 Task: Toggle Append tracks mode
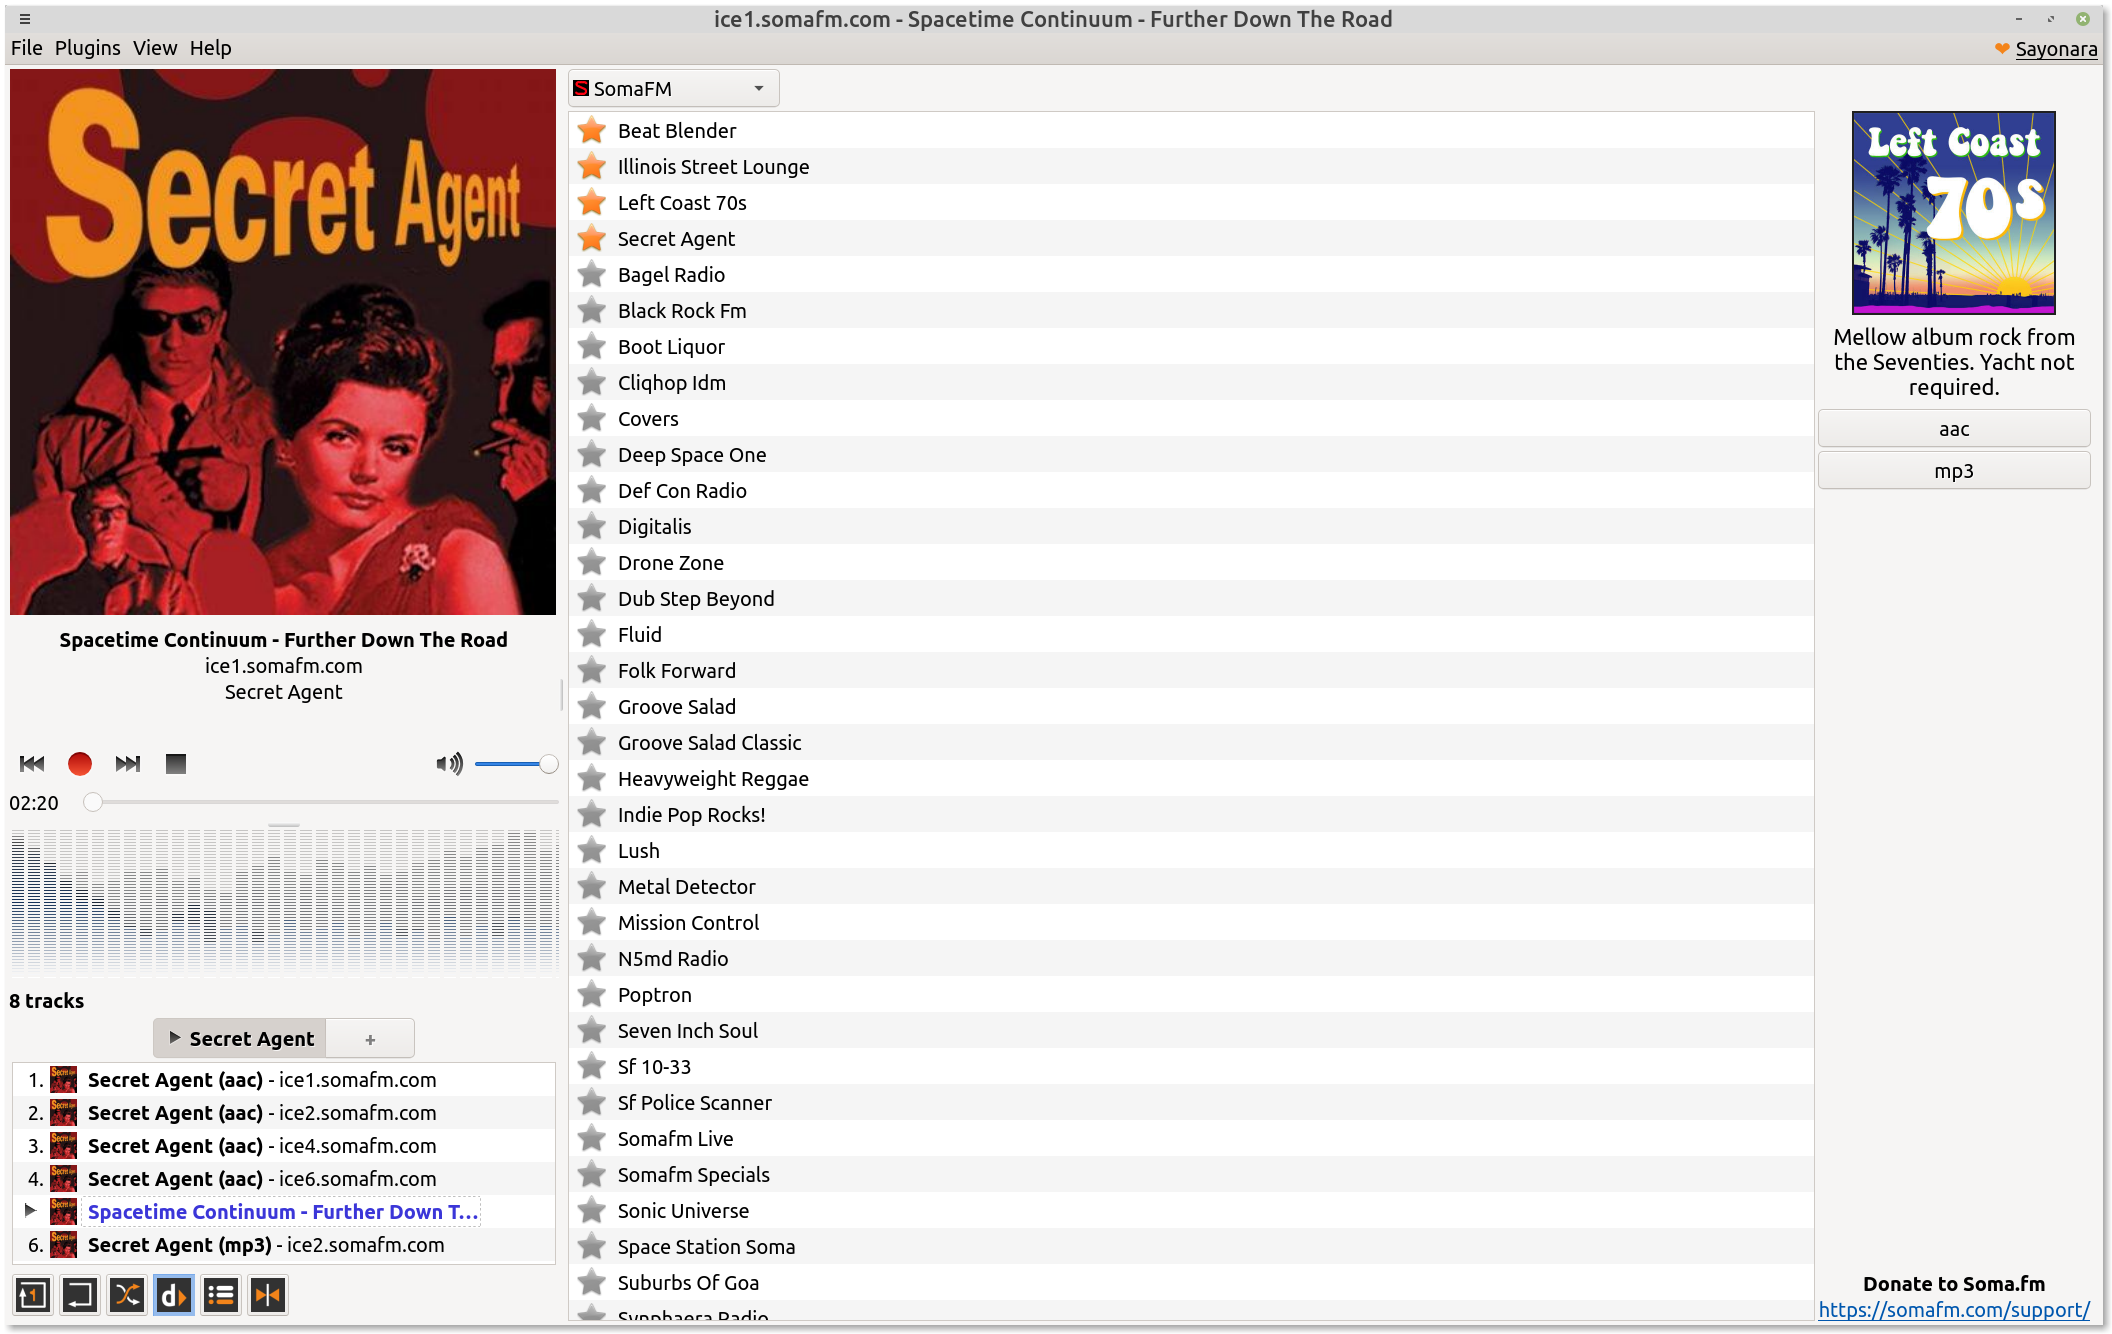[221, 1295]
